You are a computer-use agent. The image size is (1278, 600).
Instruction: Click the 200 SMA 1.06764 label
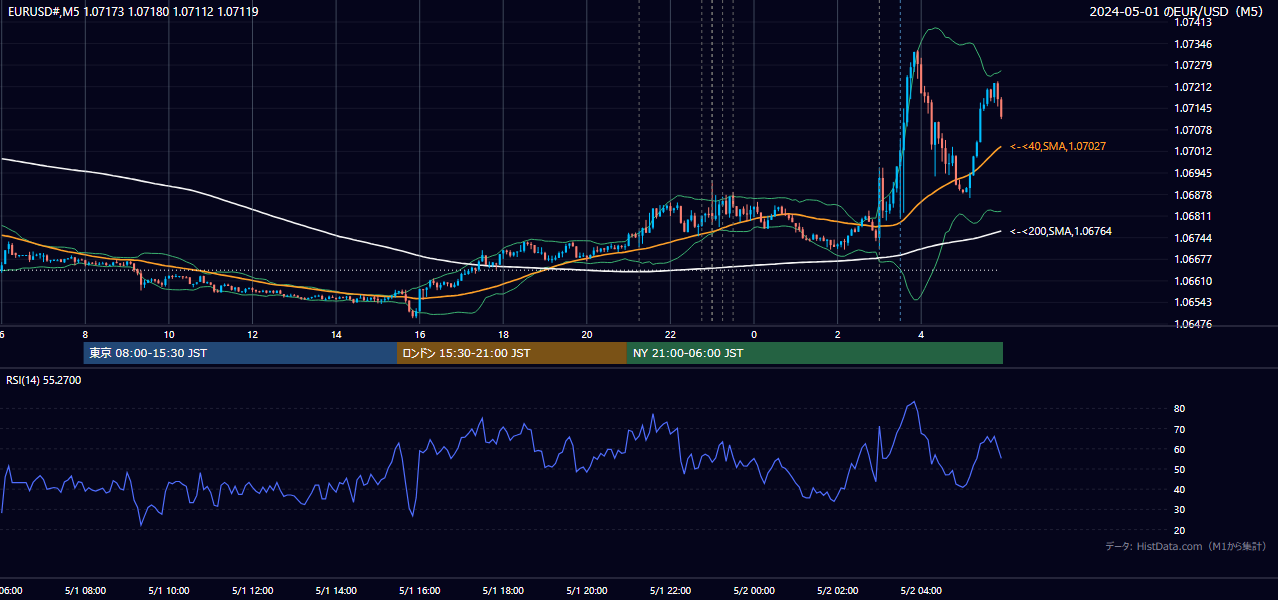pos(1061,231)
